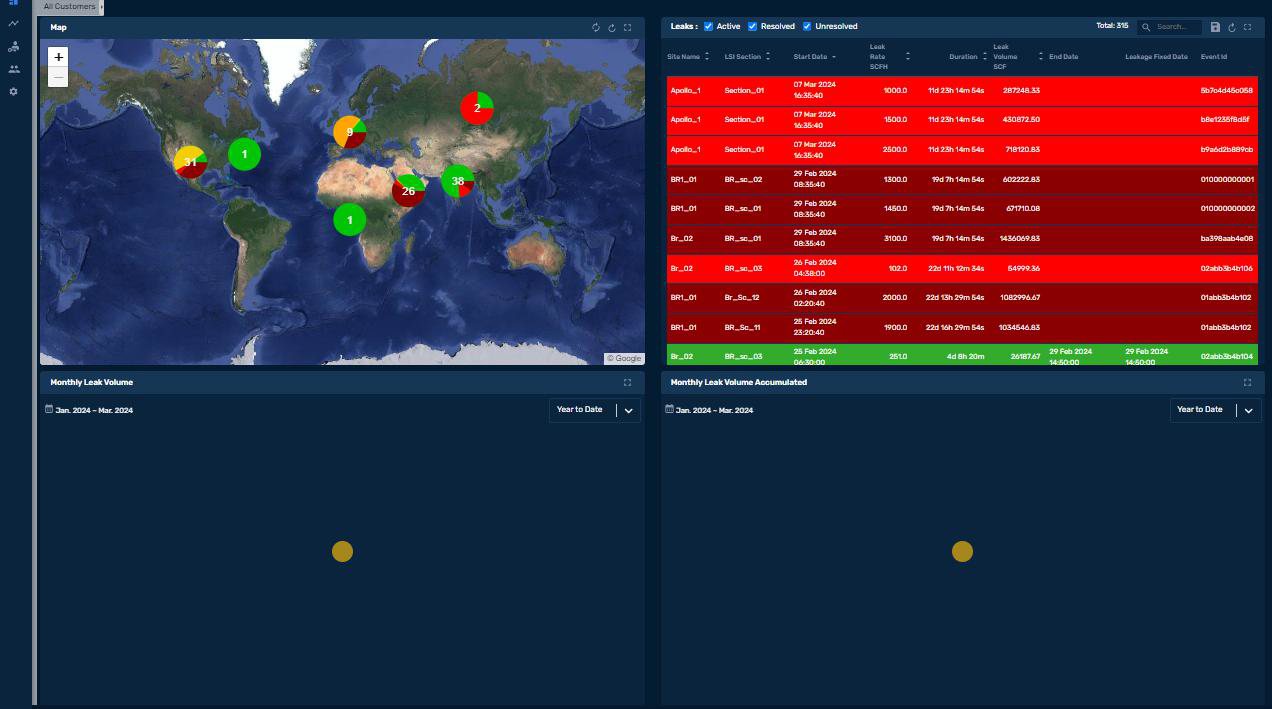
Task: Expand Monthly Leak Volume Accumulated to fullscreen
Action: [1247, 382]
